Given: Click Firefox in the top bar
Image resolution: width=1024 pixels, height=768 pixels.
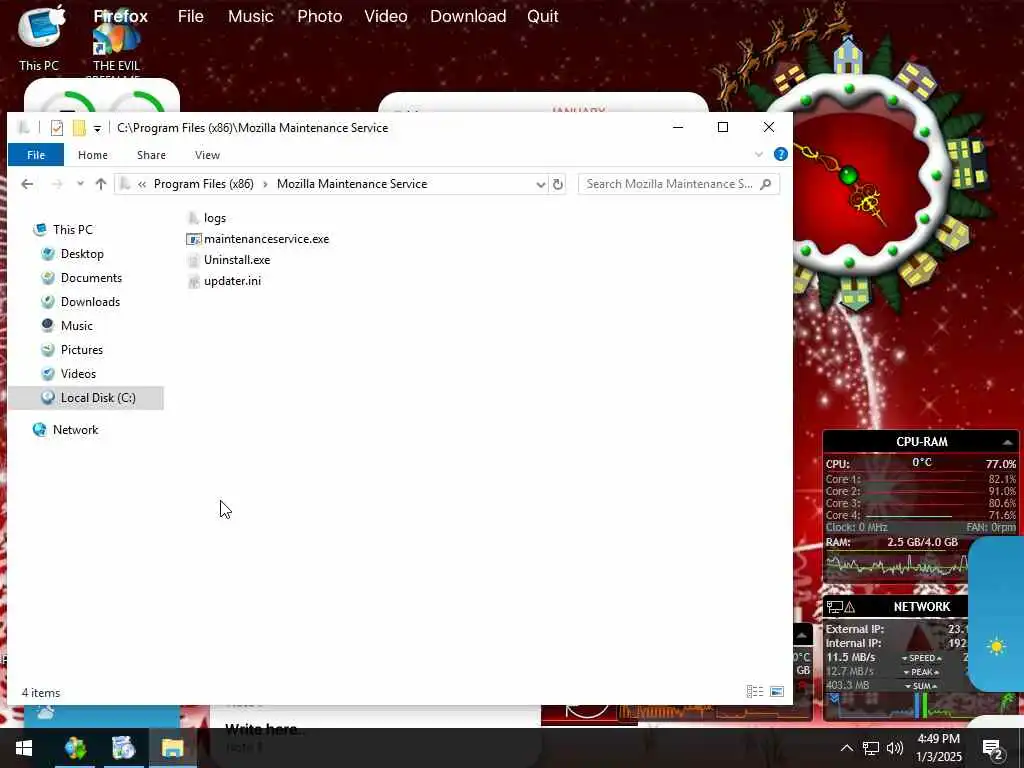Looking at the screenshot, I should [121, 16].
